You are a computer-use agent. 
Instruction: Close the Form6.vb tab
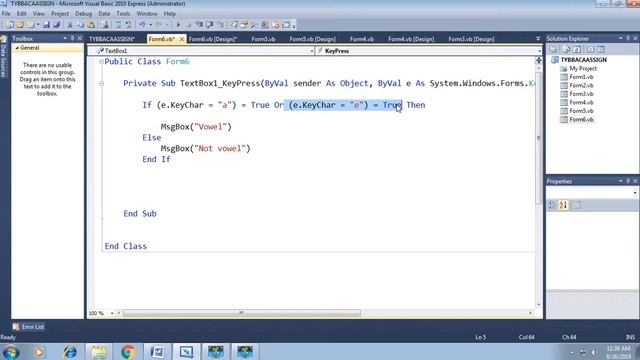pos(182,39)
